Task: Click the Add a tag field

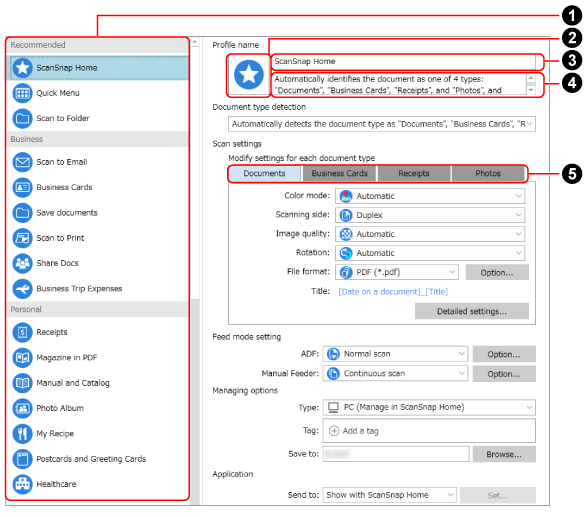Action: click(429, 431)
